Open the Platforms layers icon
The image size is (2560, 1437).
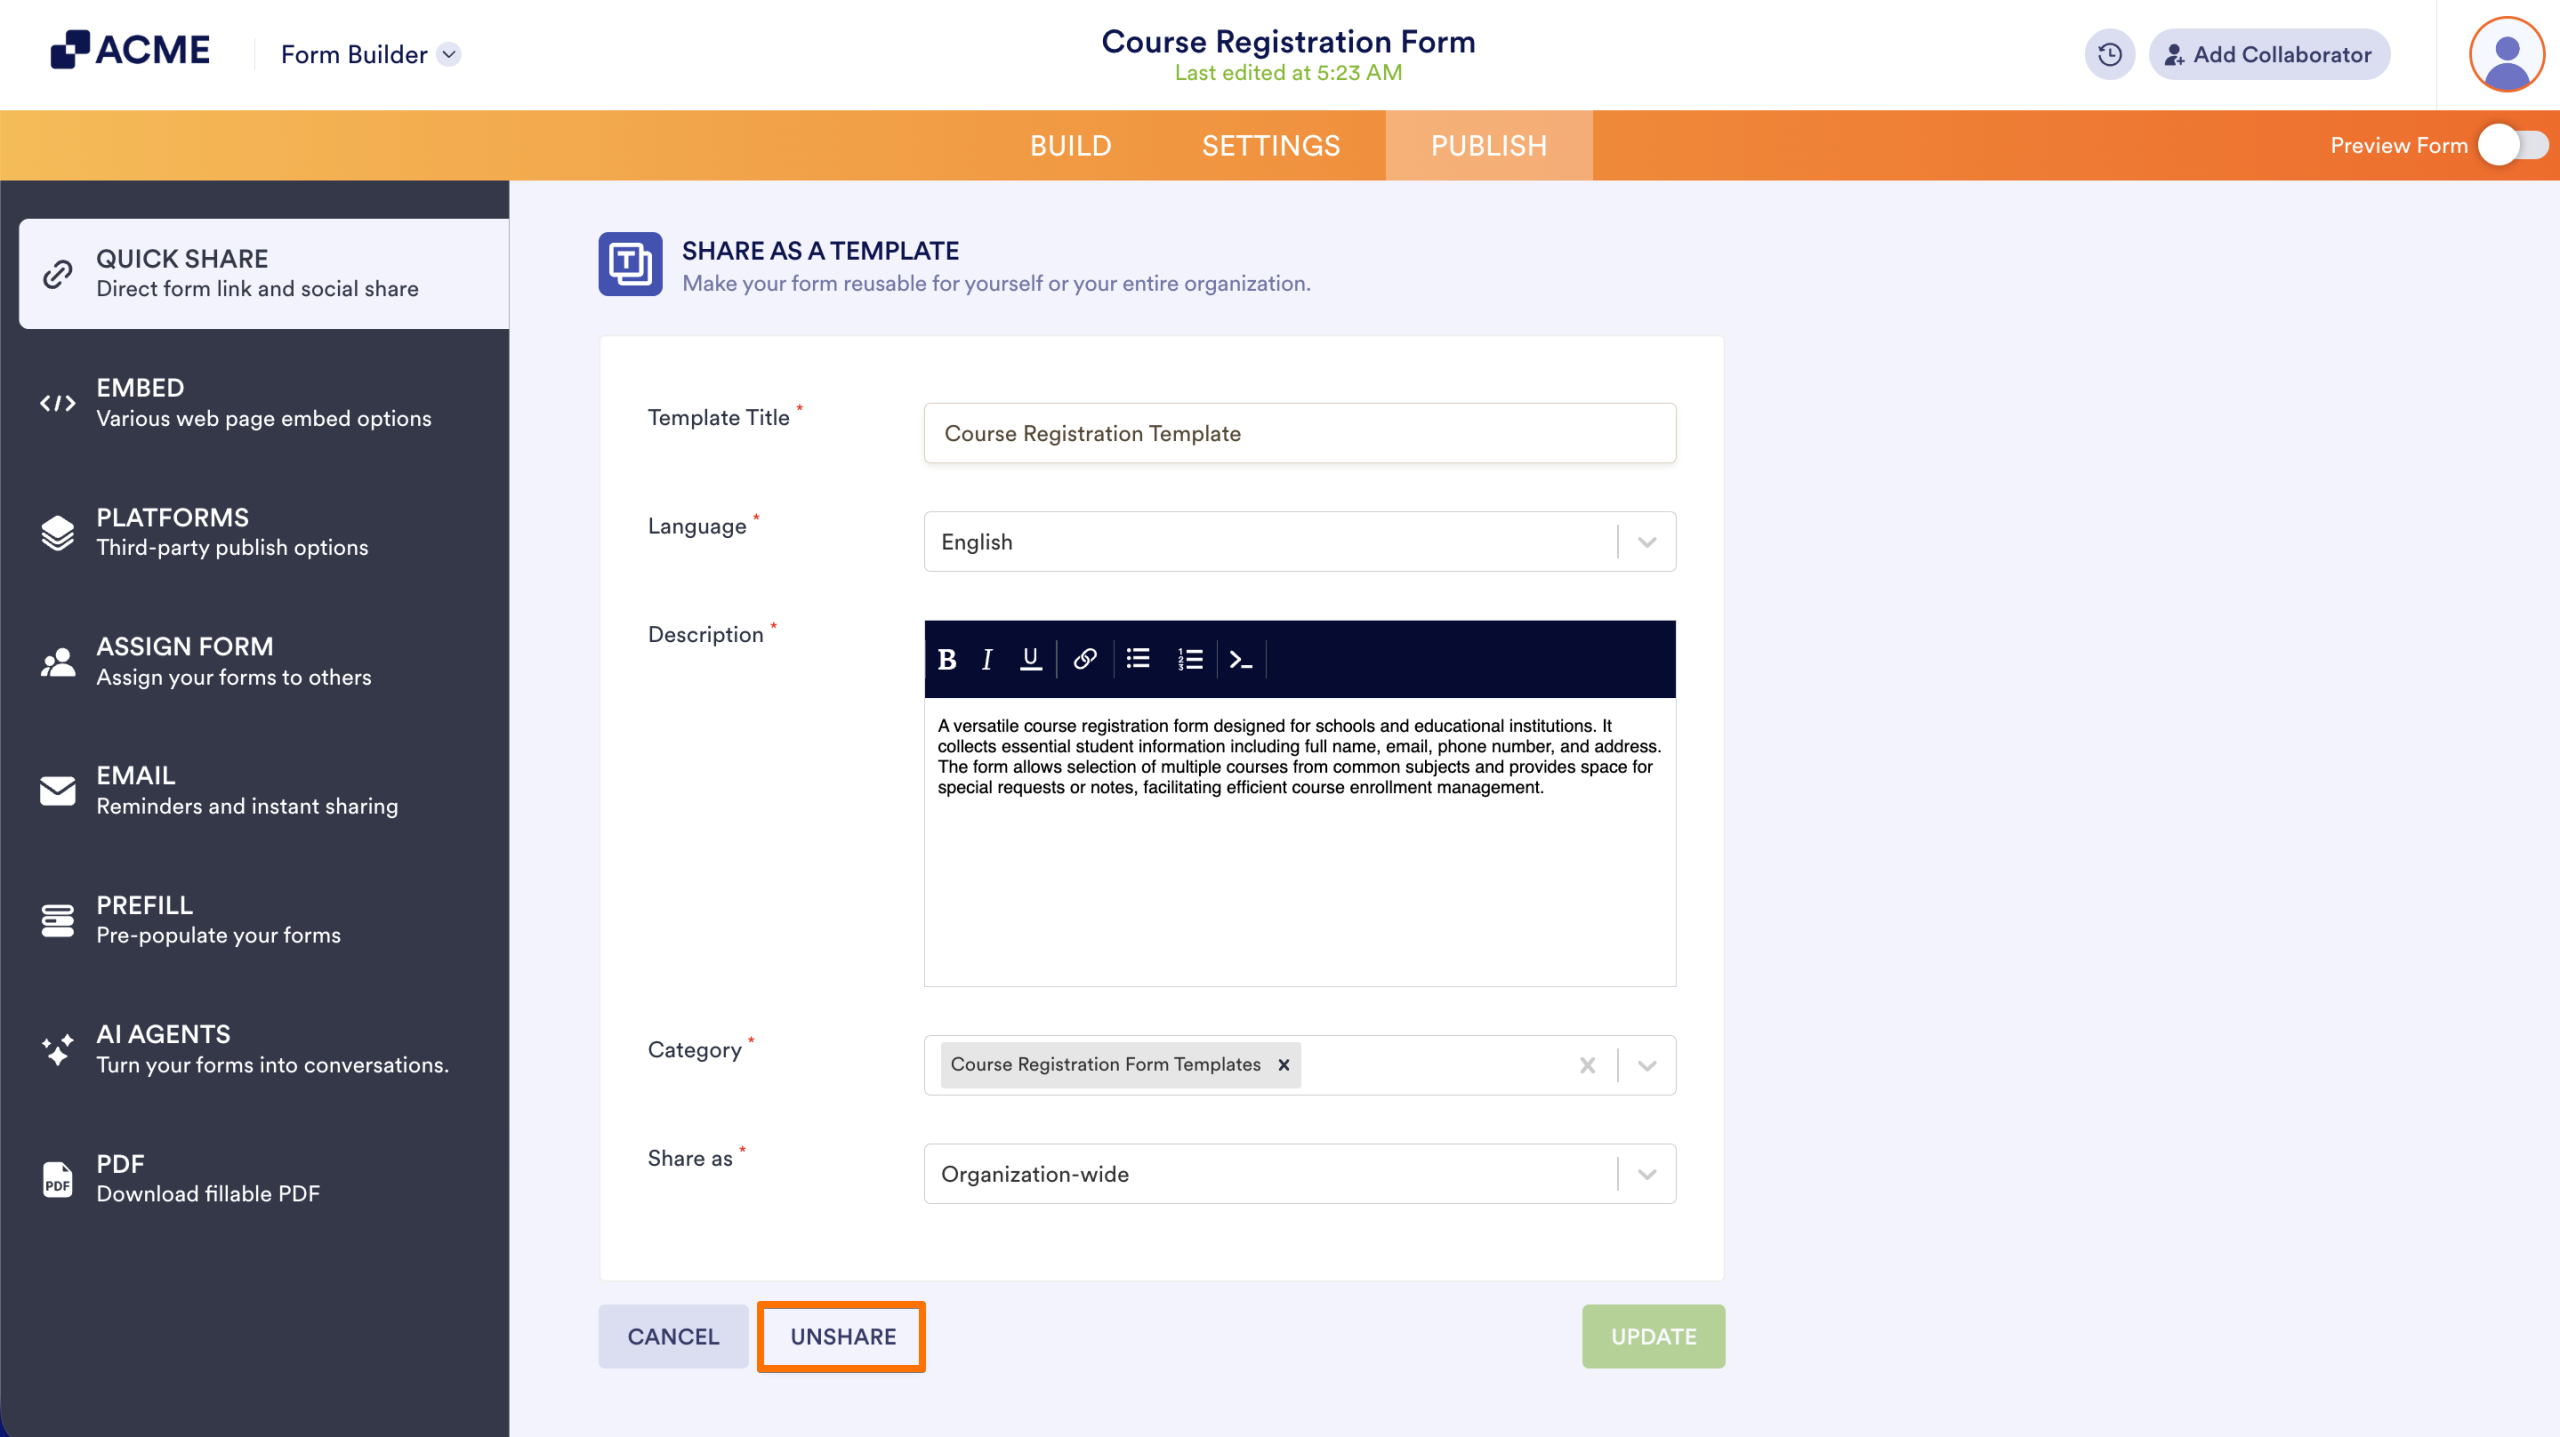(57, 531)
